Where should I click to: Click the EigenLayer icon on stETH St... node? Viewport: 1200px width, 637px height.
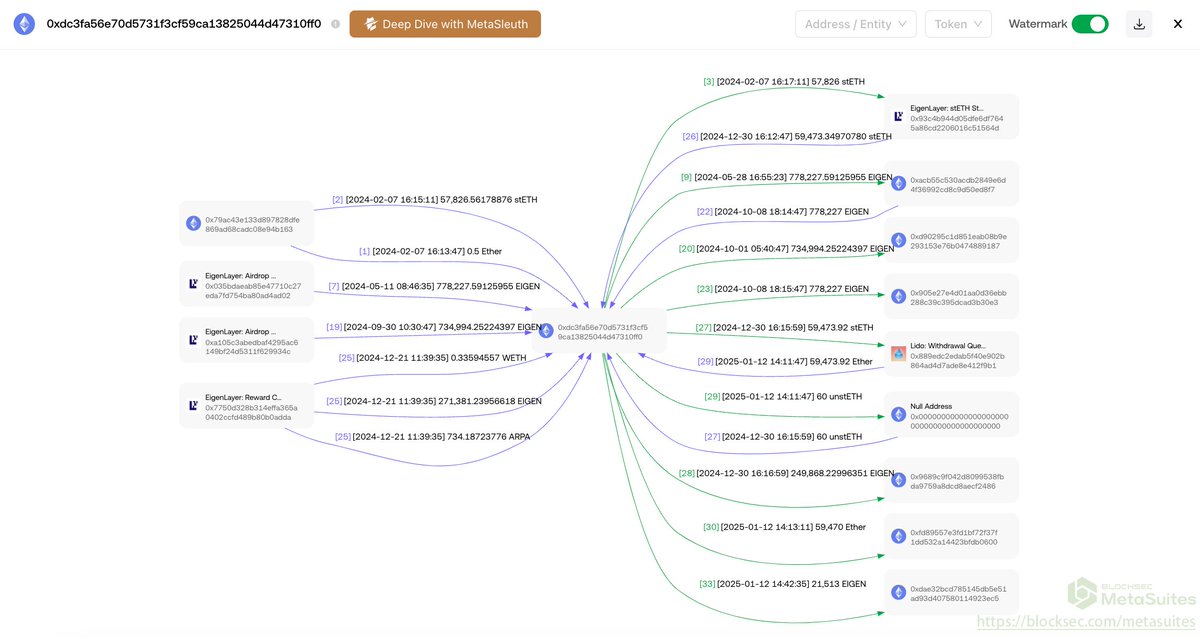tap(898, 117)
